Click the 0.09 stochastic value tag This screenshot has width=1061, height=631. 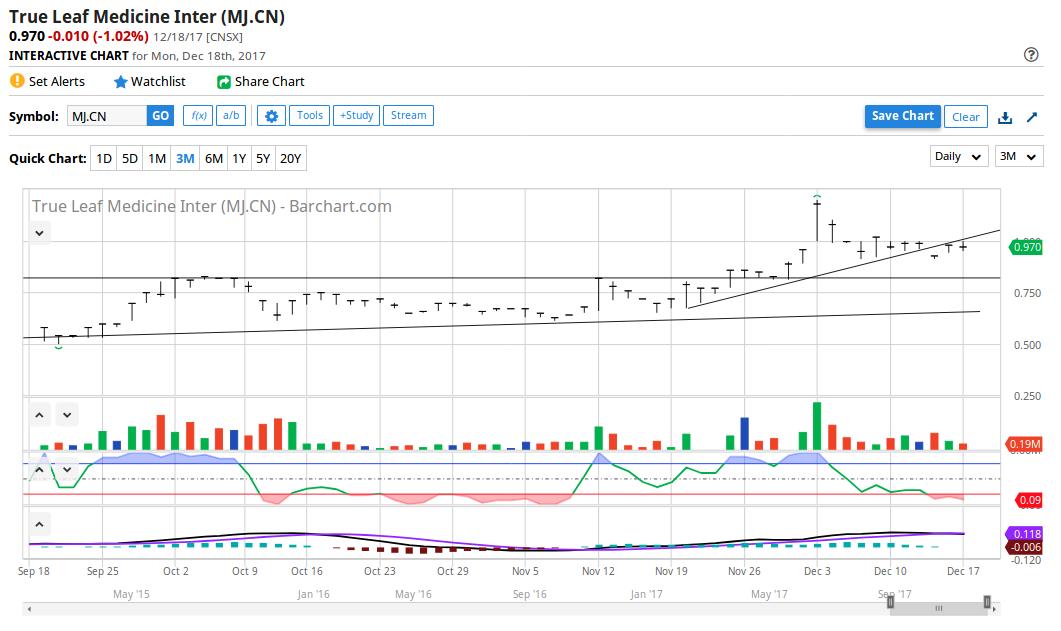pos(1029,500)
